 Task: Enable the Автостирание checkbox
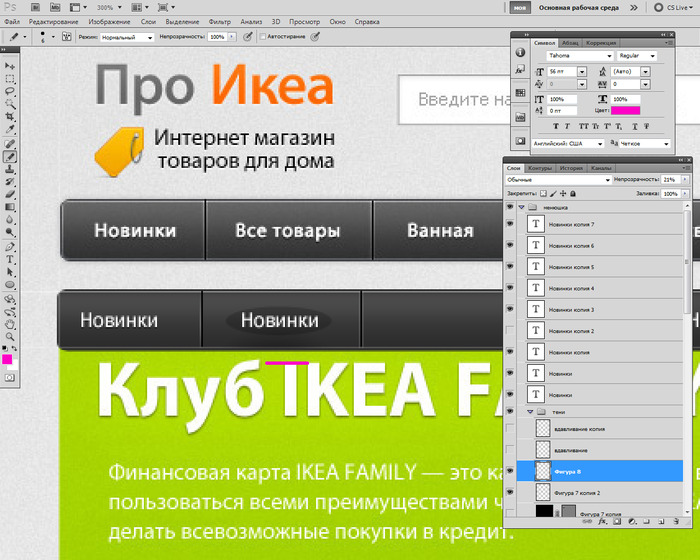[262, 37]
